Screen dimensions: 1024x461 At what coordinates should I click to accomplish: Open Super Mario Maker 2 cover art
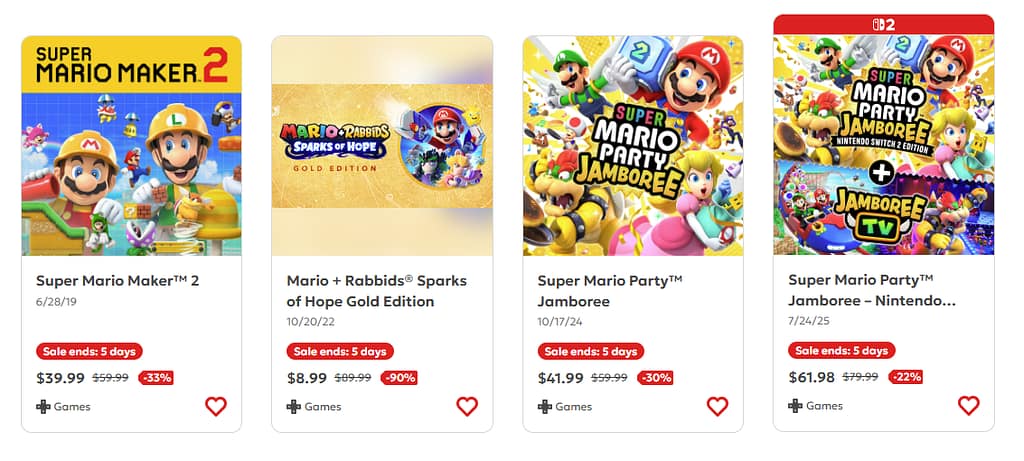132,146
